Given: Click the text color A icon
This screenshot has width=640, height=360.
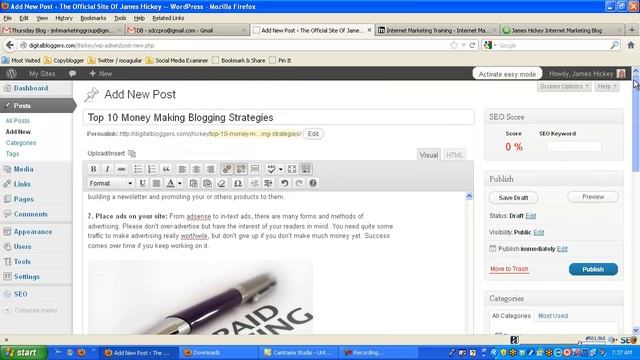Looking at the screenshot, I should (171, 183).
